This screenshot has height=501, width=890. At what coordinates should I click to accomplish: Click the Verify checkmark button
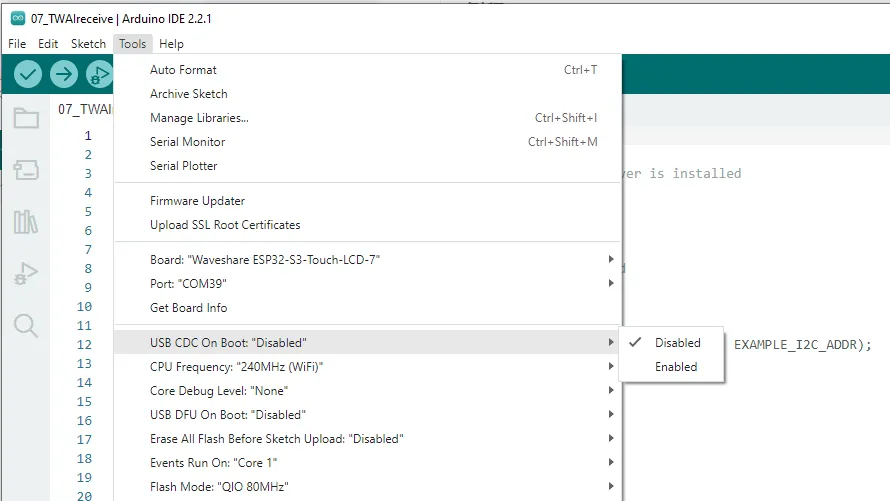(28, 74)
